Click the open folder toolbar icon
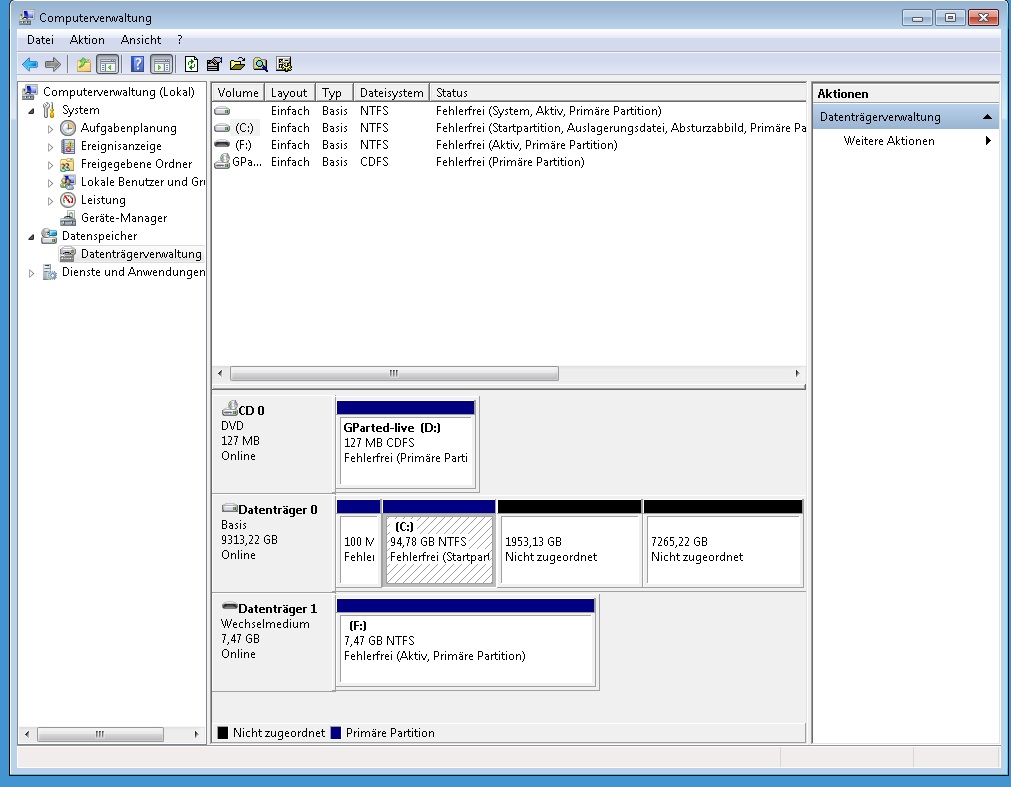Screen dimensions: 1011x787 237,64
